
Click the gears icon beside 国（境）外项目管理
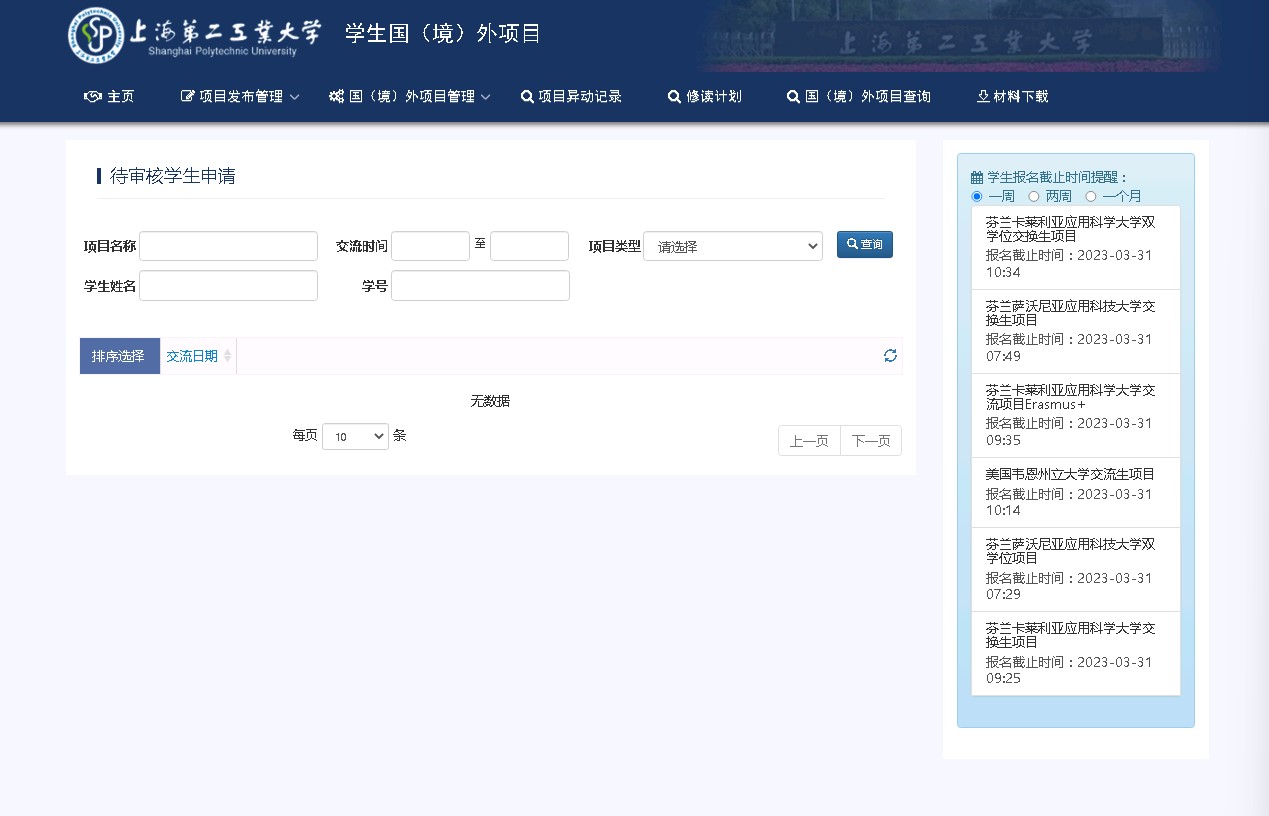point(336,97)
